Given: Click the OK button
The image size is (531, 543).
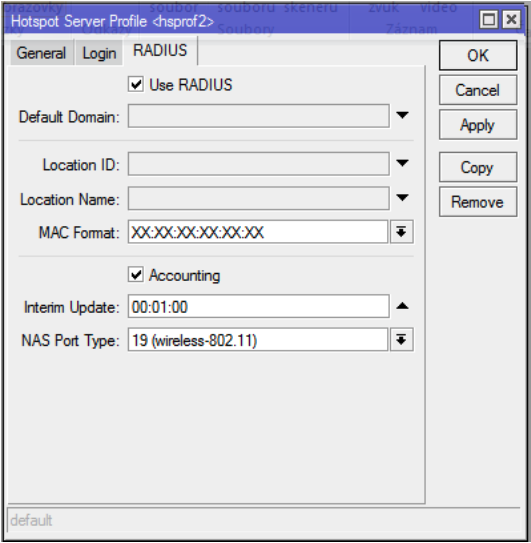Looking at the screenshot, I should point(478,55).
